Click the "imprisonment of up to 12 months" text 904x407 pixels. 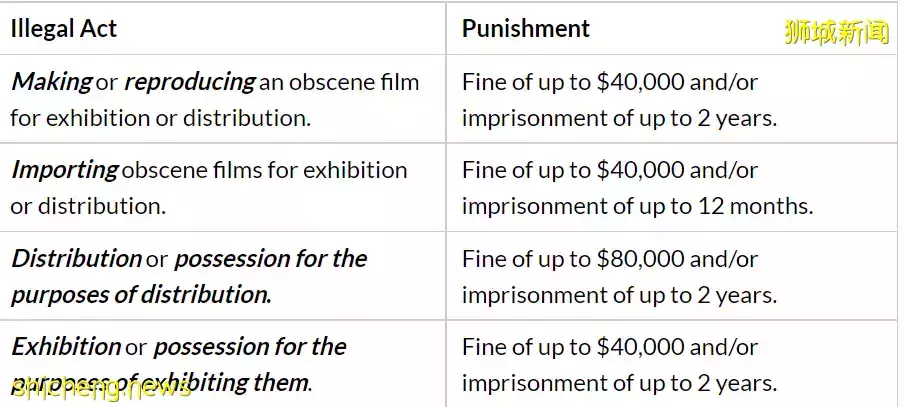pyautogui.click(x=637, y=206)
